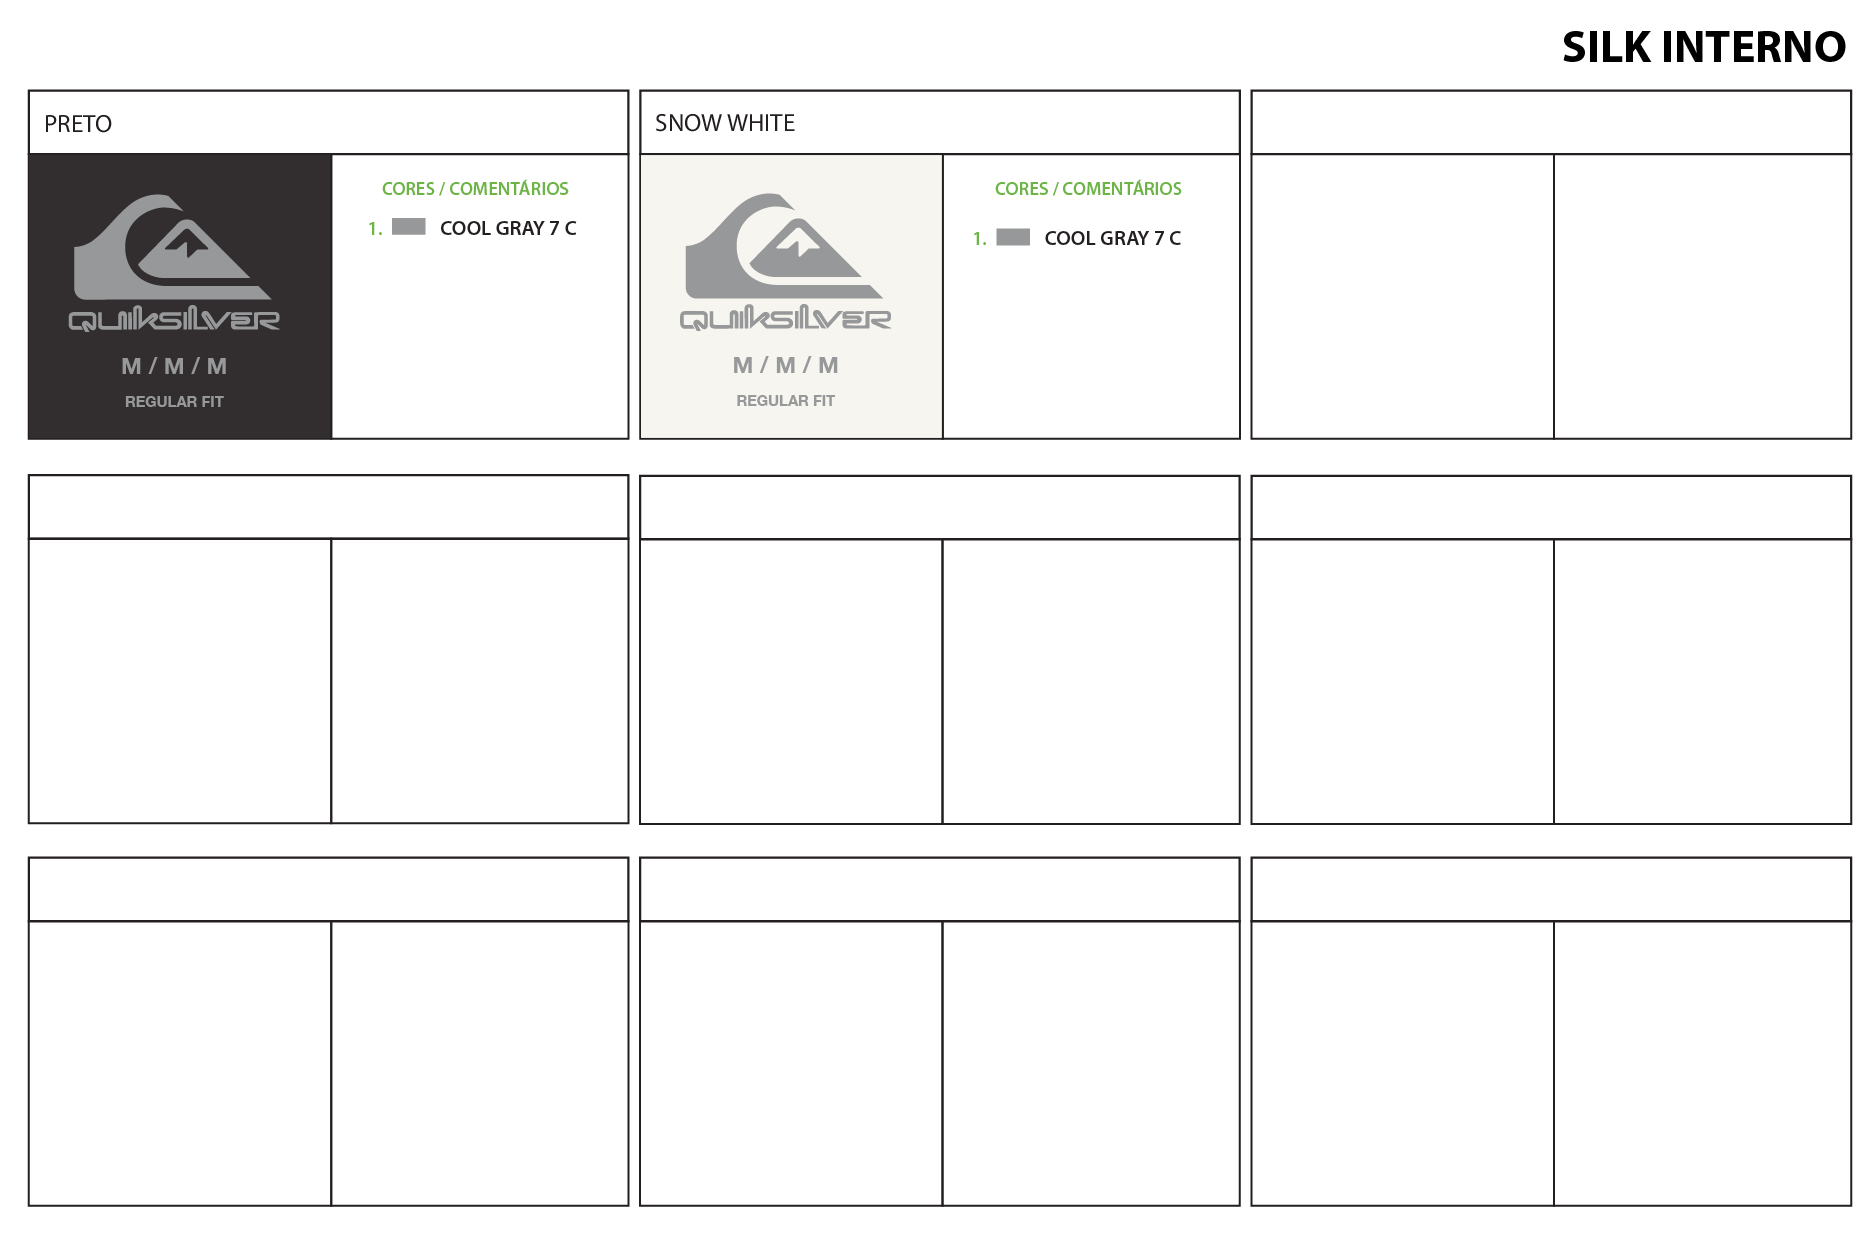1876x1250 pixels.
Task: Click the Quiksilver wave logo on the snow white panel
Action: pos(782,247)
